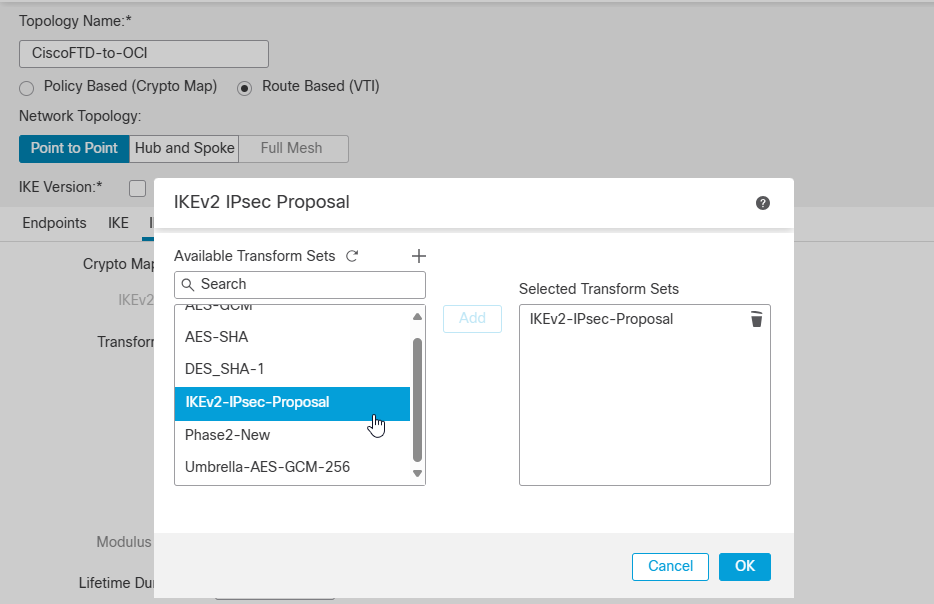Delete IKEv2-IPsec-Proposal from selected sets
934x604 pixels.
pyautogui.click(x=757, y=319)
